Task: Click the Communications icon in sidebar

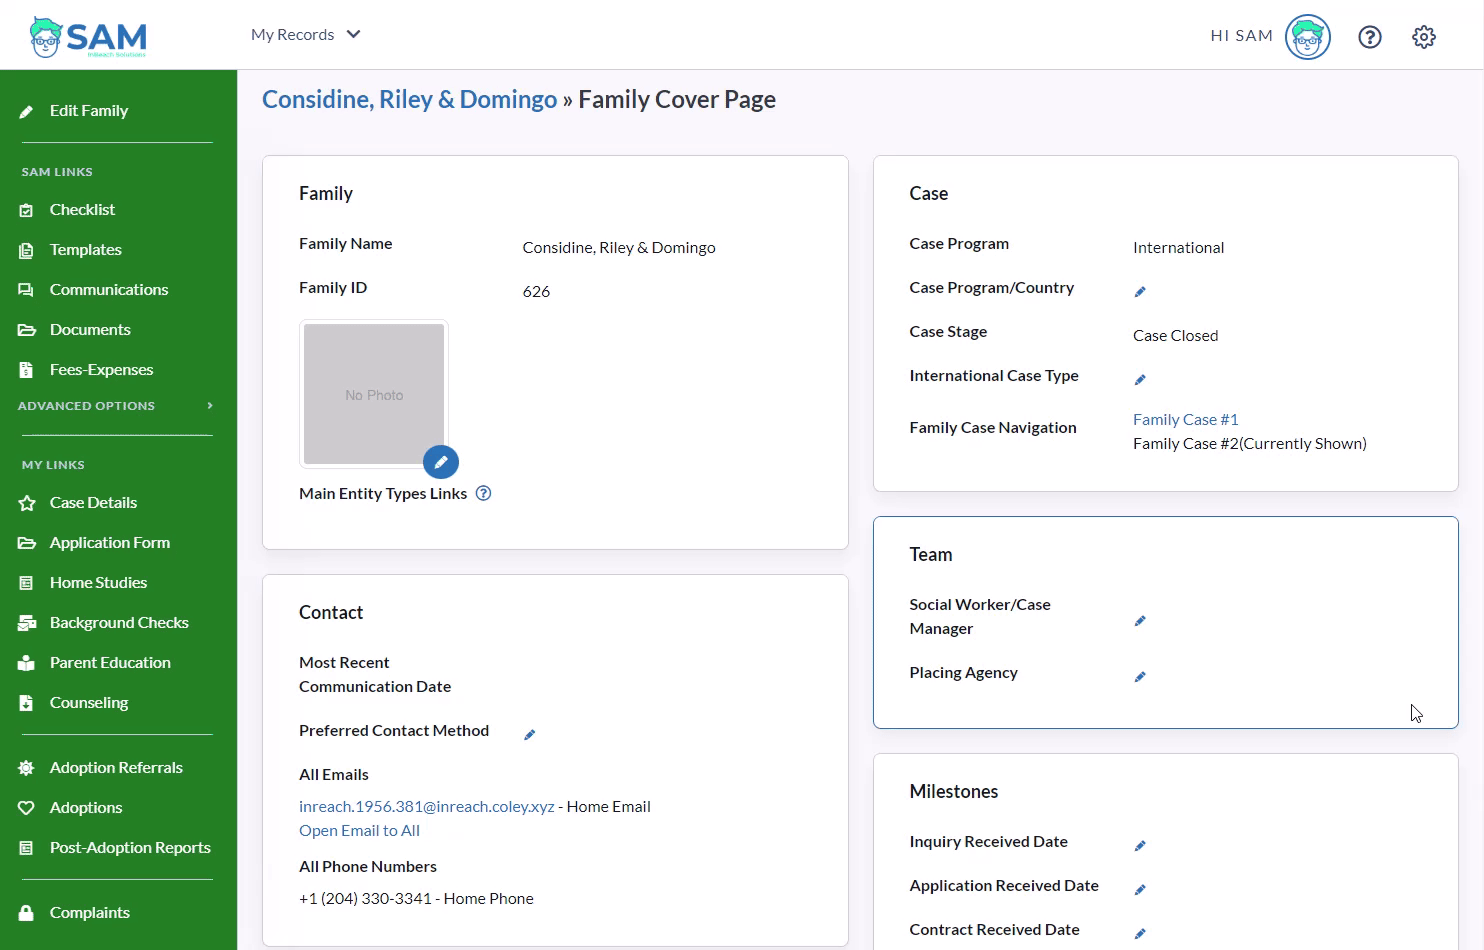Action: click(x=27, y=290)
